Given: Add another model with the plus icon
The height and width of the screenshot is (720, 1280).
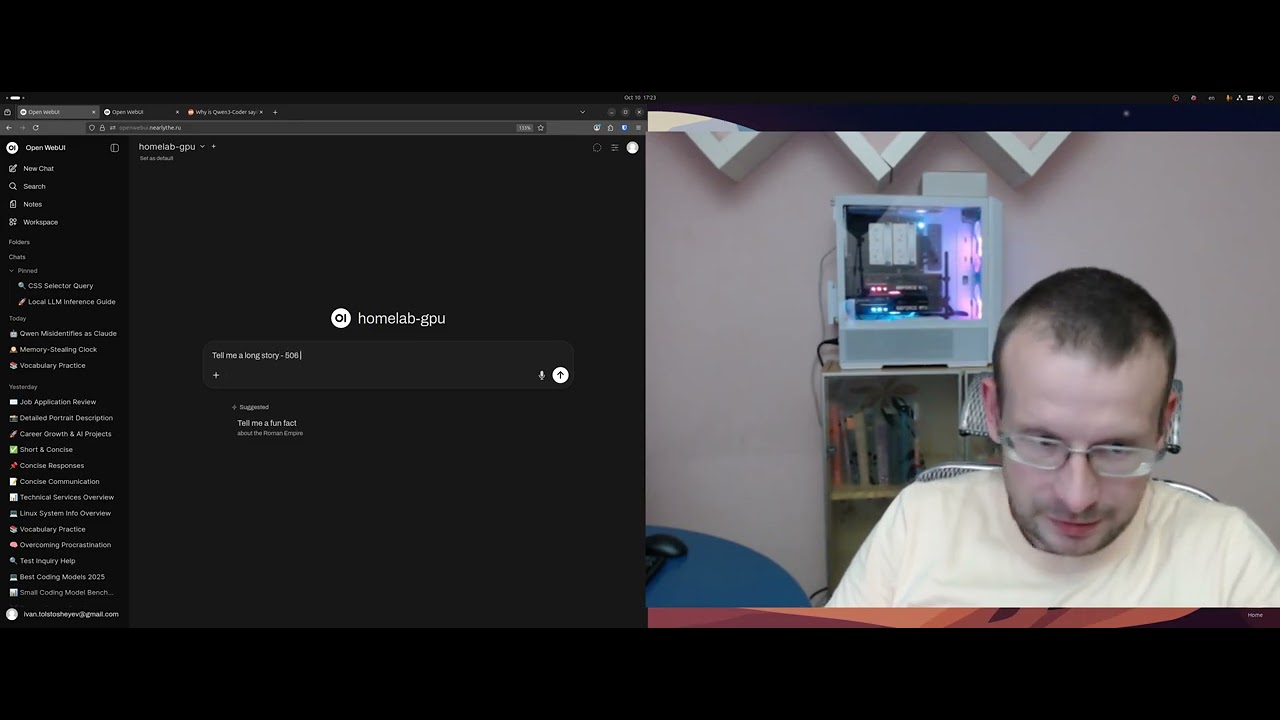Looking at the screenshot, I should (213, 147).
